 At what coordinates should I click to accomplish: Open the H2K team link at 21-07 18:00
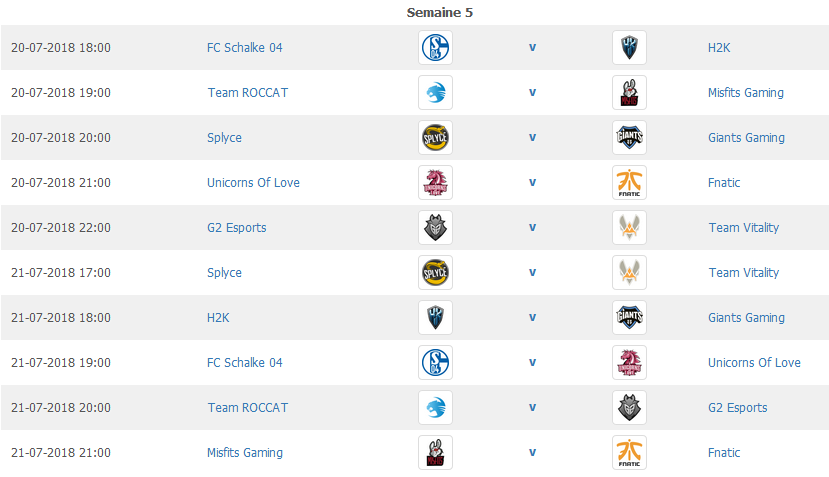pyautogui.click(x=218, y=317)
